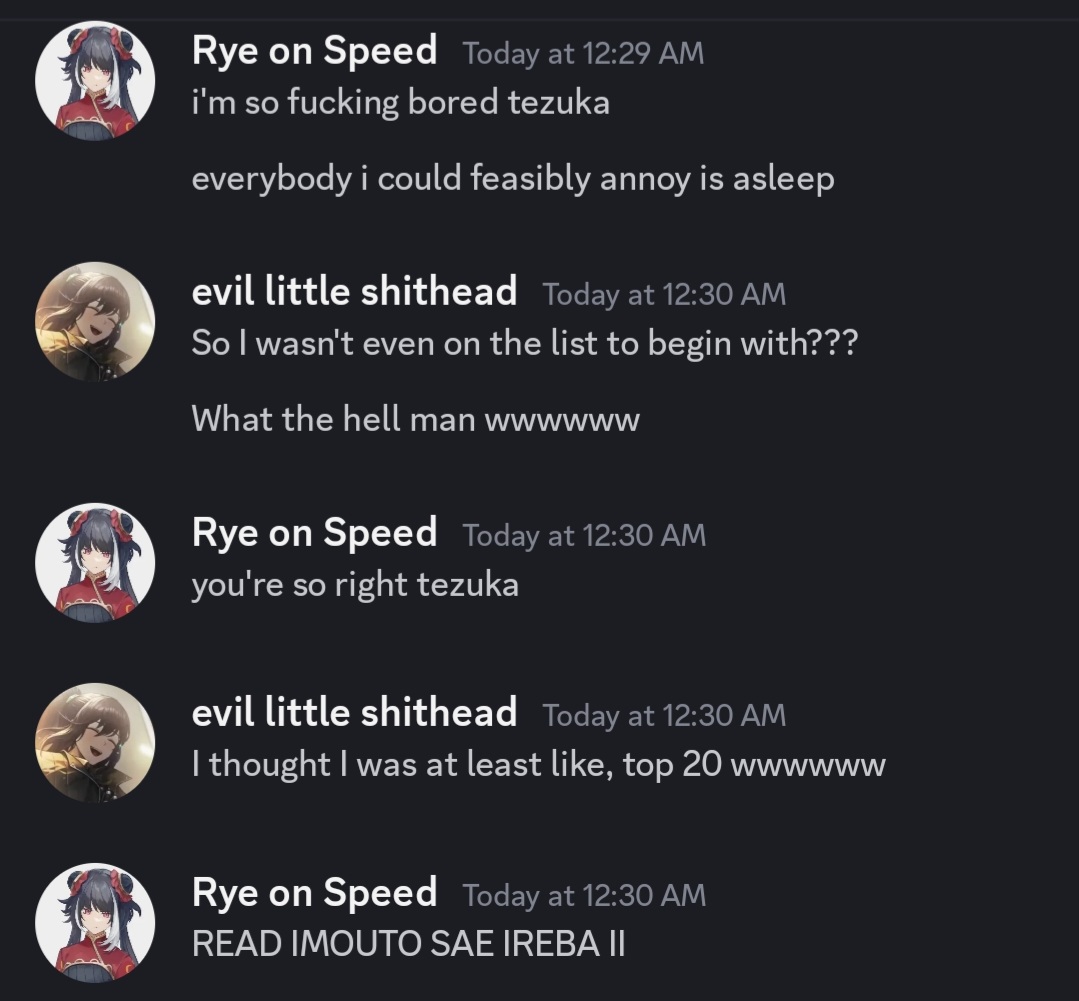The width and height of the screenshot is (1079, 1001).
Task: Click message 'i'm so fucking bored tezuka'
Action: pyautogui.click(x=400, y=102)
